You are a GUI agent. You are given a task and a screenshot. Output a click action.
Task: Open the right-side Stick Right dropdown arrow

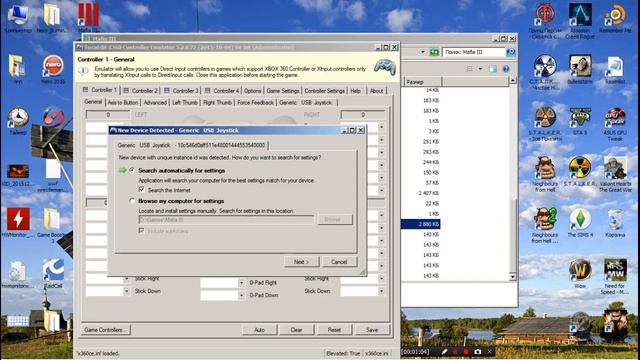pyautogui.click(x=382, y=278)
